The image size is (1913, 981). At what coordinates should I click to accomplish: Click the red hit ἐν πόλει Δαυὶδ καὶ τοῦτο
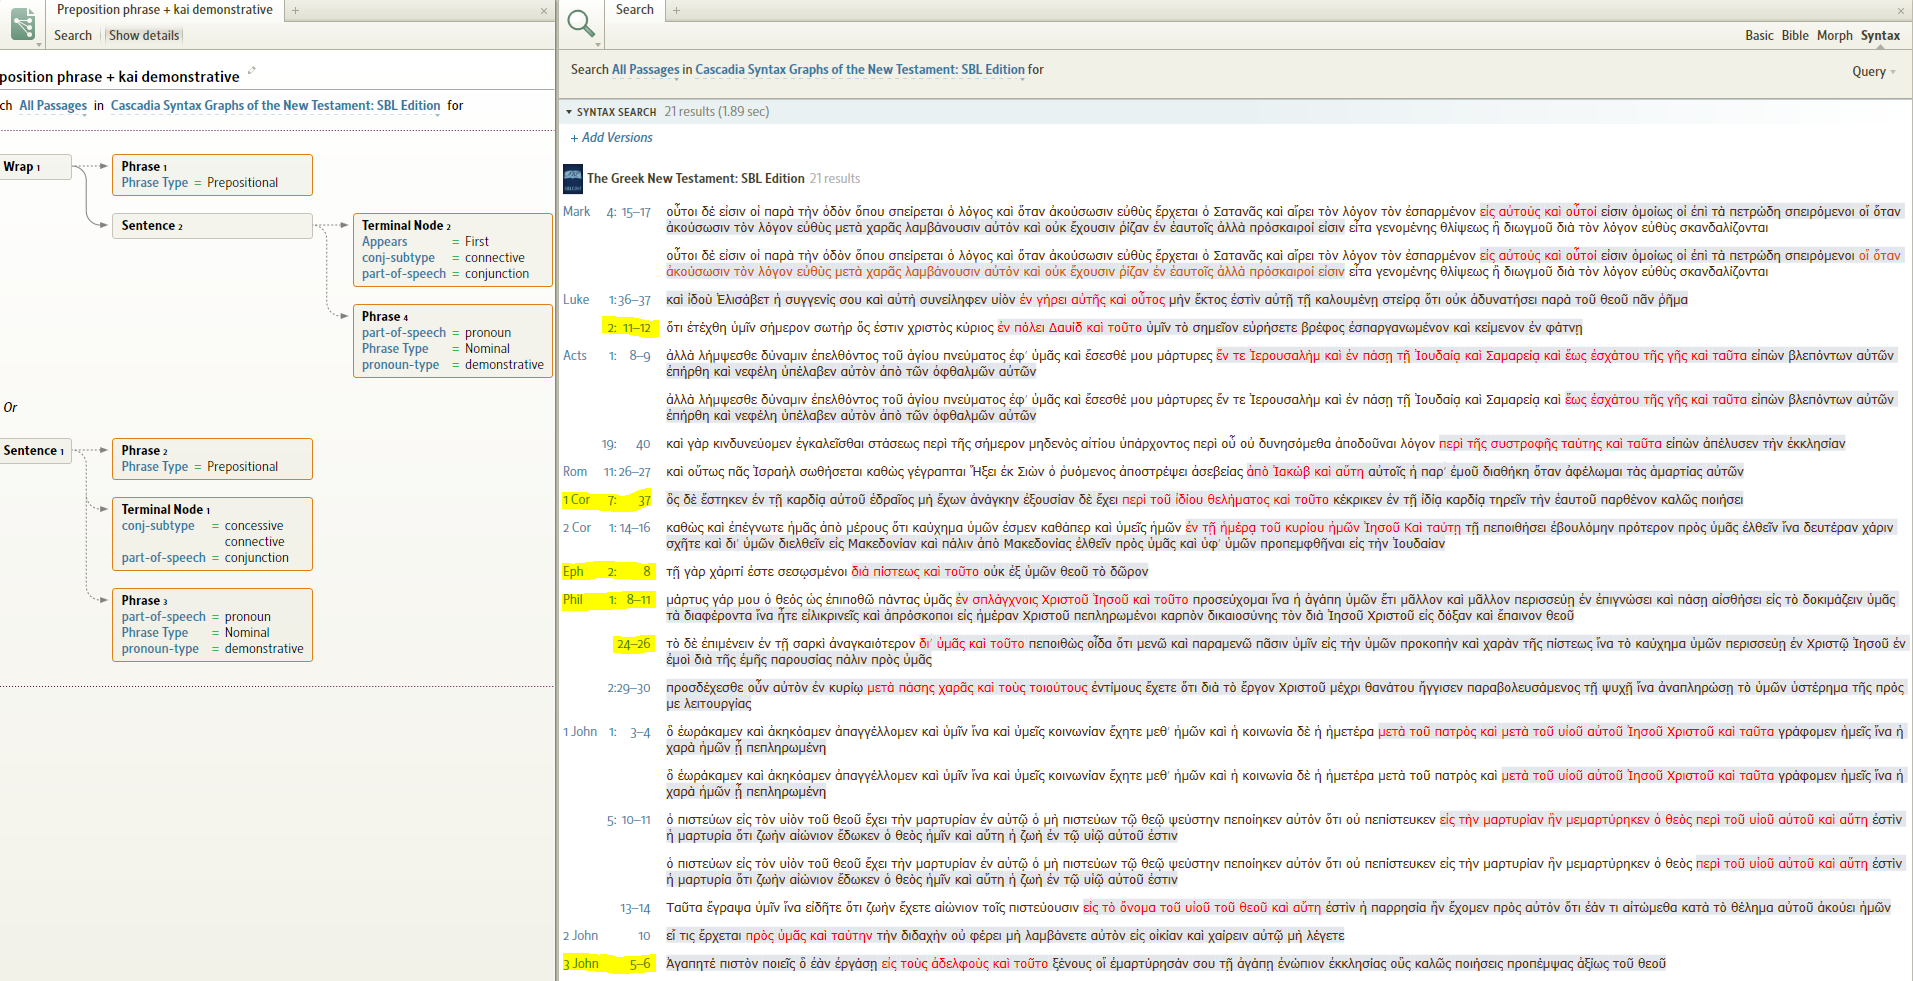tap(1070, 328)
